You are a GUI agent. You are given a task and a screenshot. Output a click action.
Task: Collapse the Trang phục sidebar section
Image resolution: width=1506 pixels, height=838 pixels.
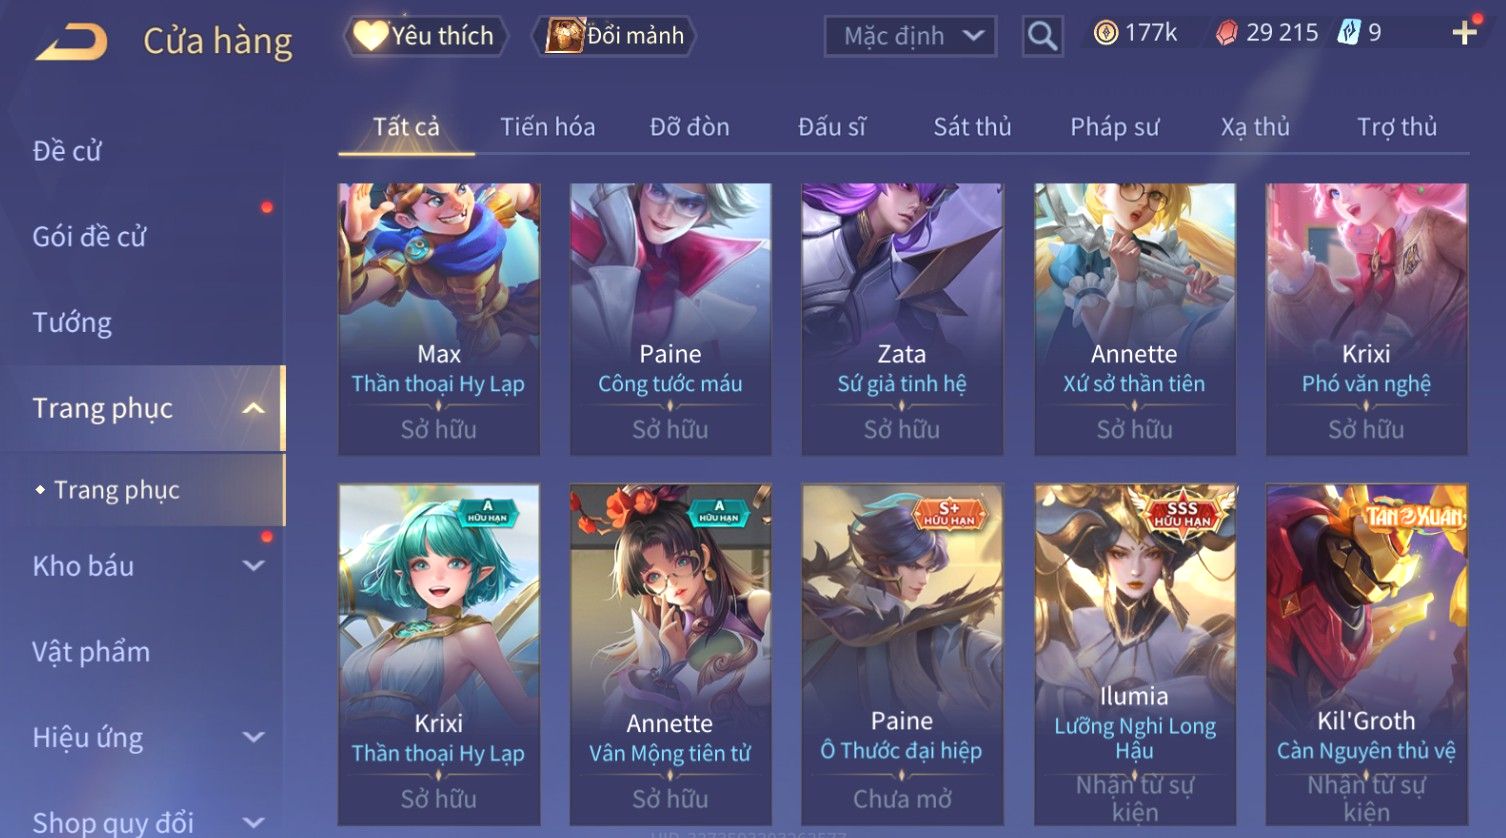(x=254, y=408)
